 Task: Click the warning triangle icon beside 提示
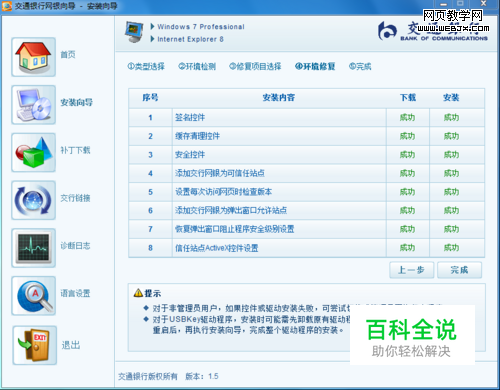(x=138, y=293)
